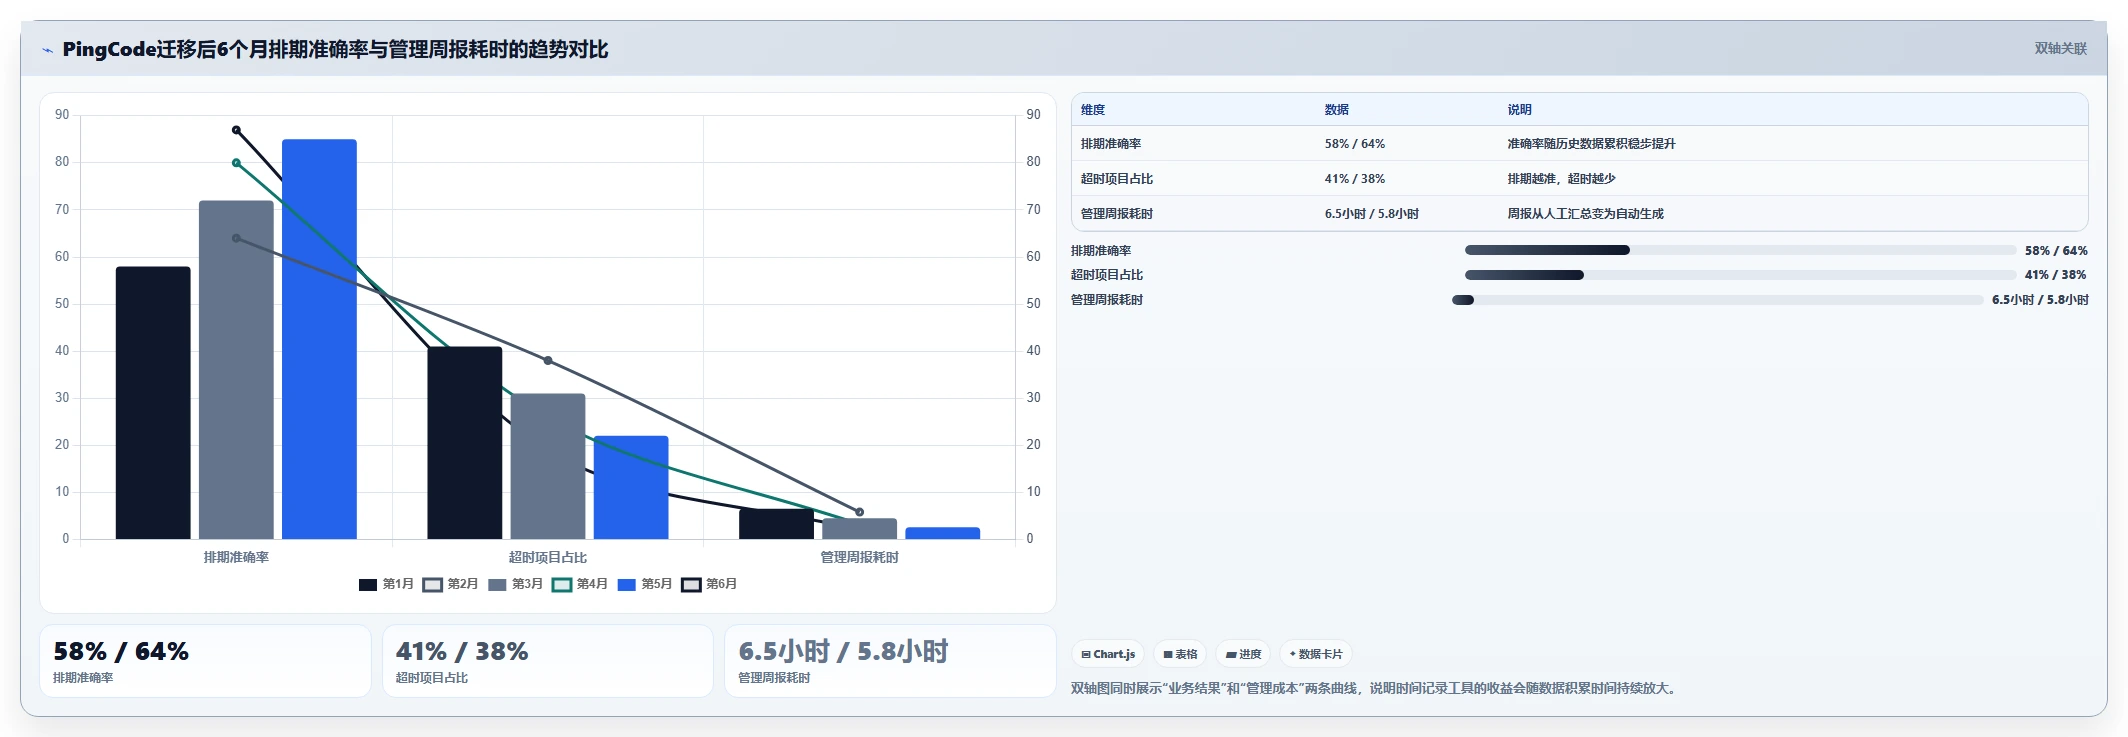Click the 管理周报耗时 x-axis category label

859,558
